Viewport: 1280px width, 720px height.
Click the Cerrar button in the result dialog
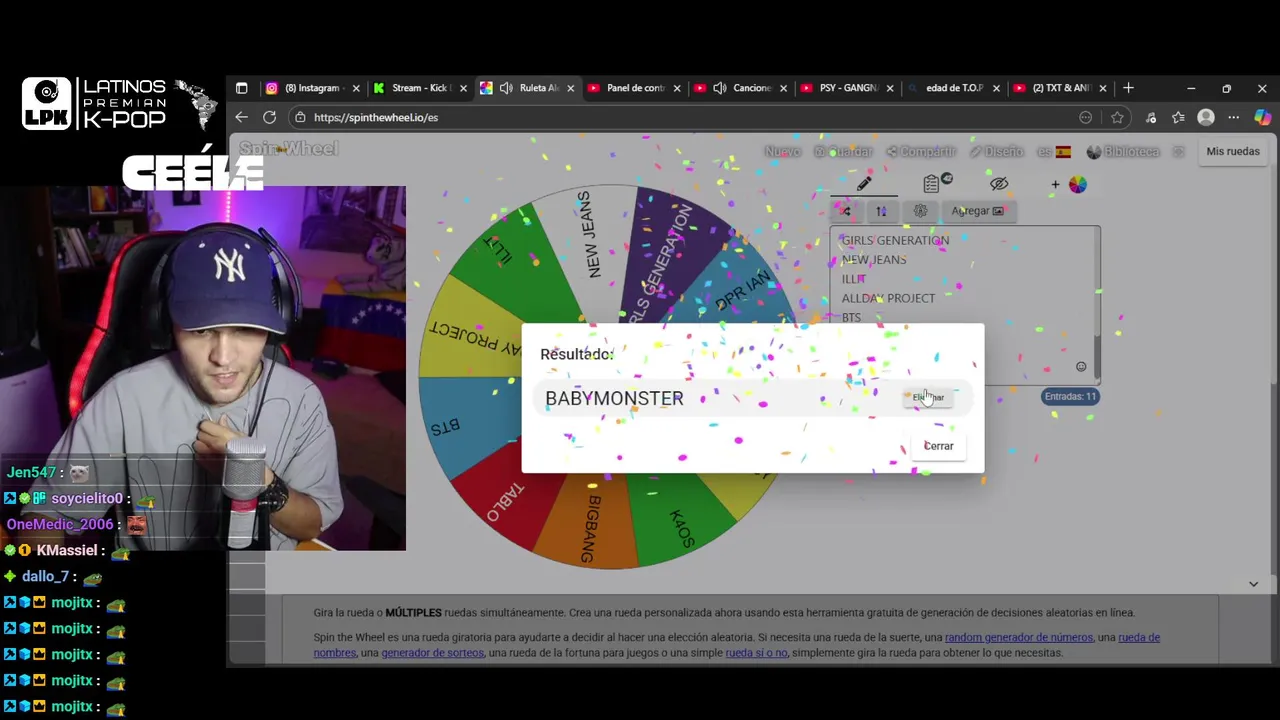pyautogui.click(x=938, y=446)
